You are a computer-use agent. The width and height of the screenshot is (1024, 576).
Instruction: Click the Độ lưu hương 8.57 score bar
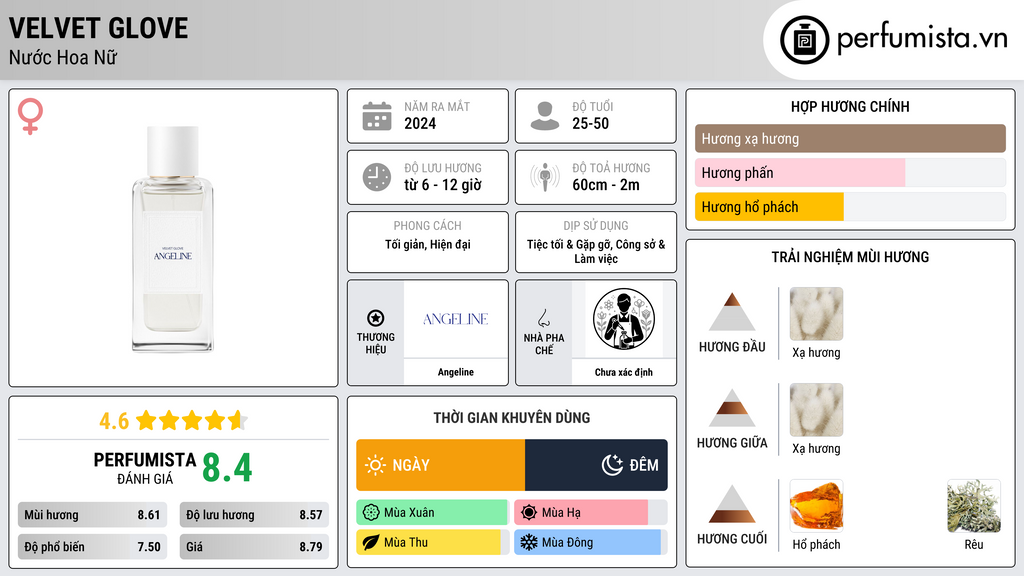click(x=254, y=515)
